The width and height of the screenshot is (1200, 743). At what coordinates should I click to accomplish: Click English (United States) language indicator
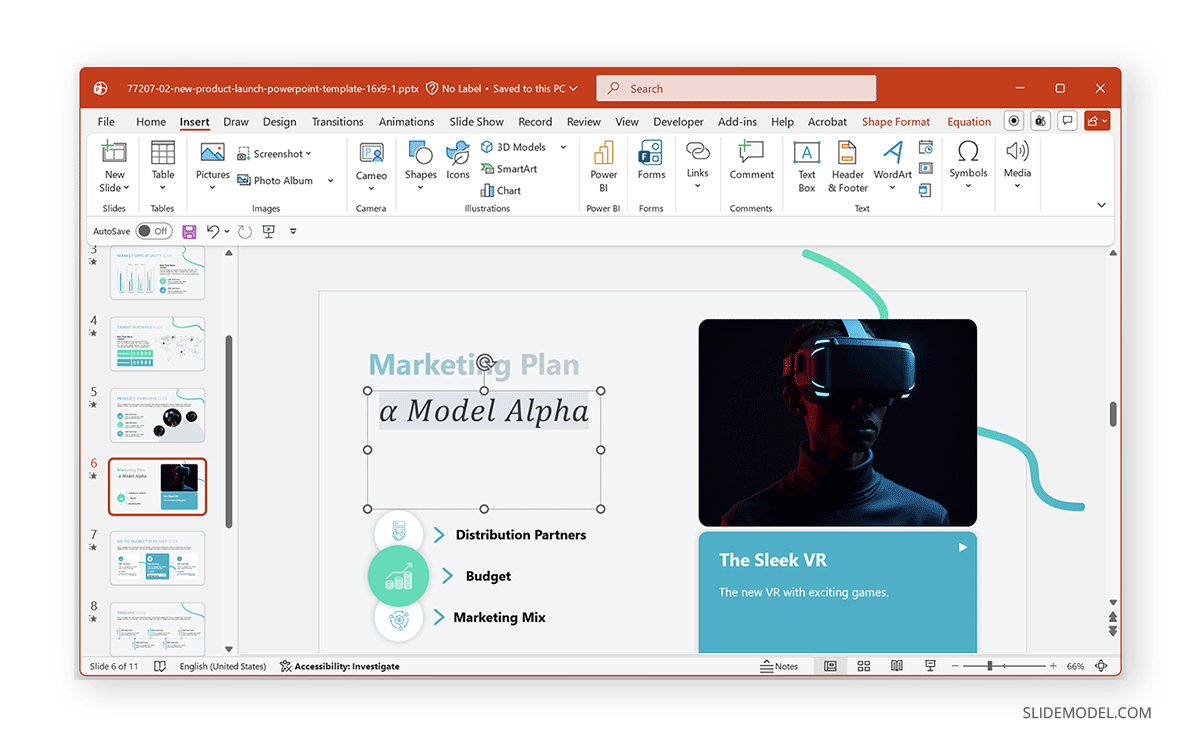coord(223,666)
